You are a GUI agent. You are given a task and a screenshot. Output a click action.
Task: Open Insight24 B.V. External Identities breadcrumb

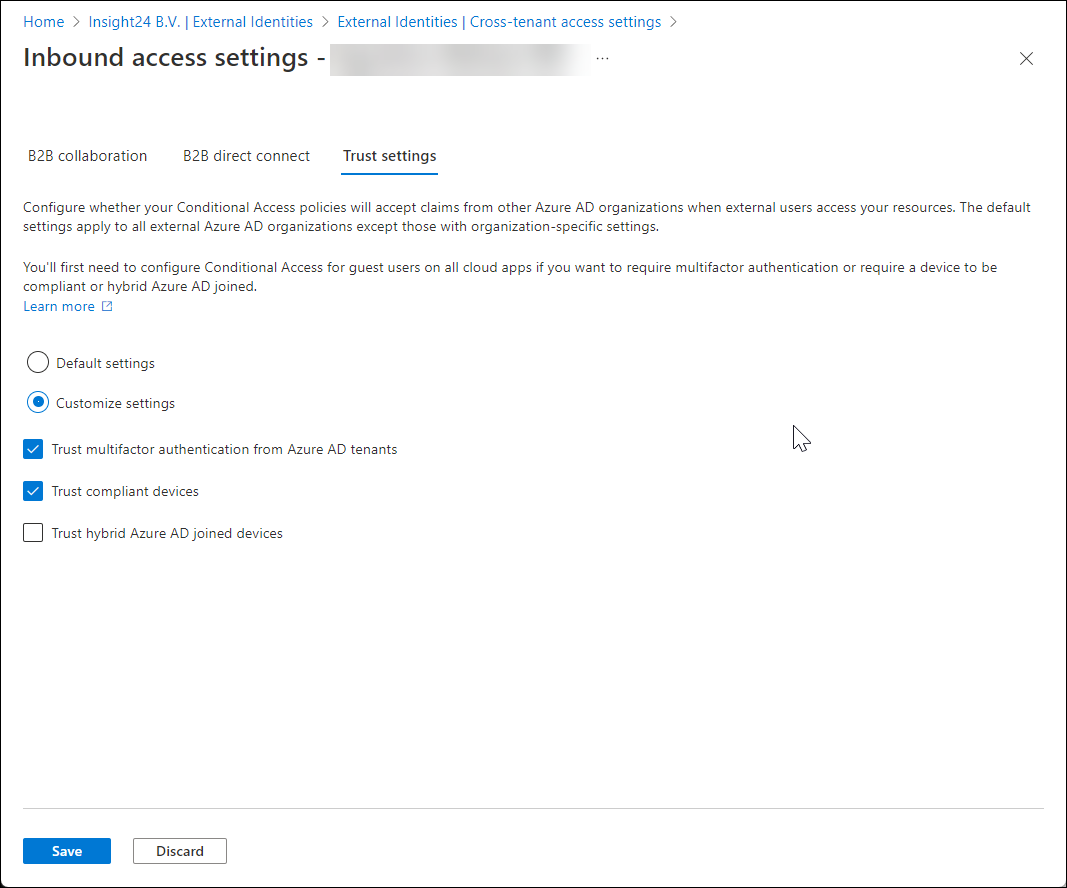[201, 22]
